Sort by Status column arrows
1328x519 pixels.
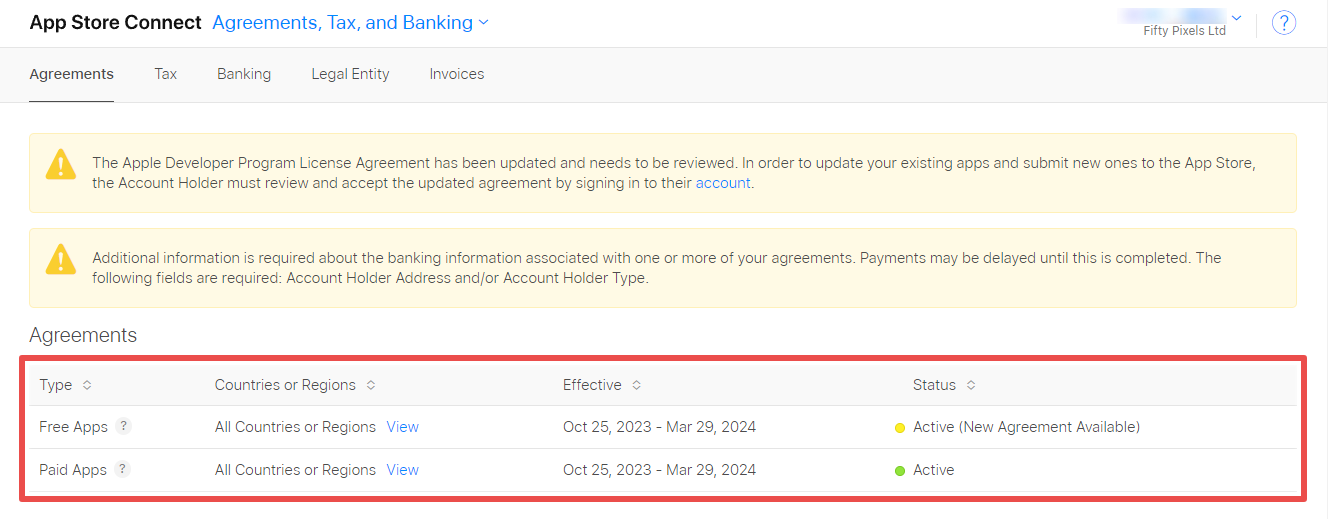click(x=970, y=385)
